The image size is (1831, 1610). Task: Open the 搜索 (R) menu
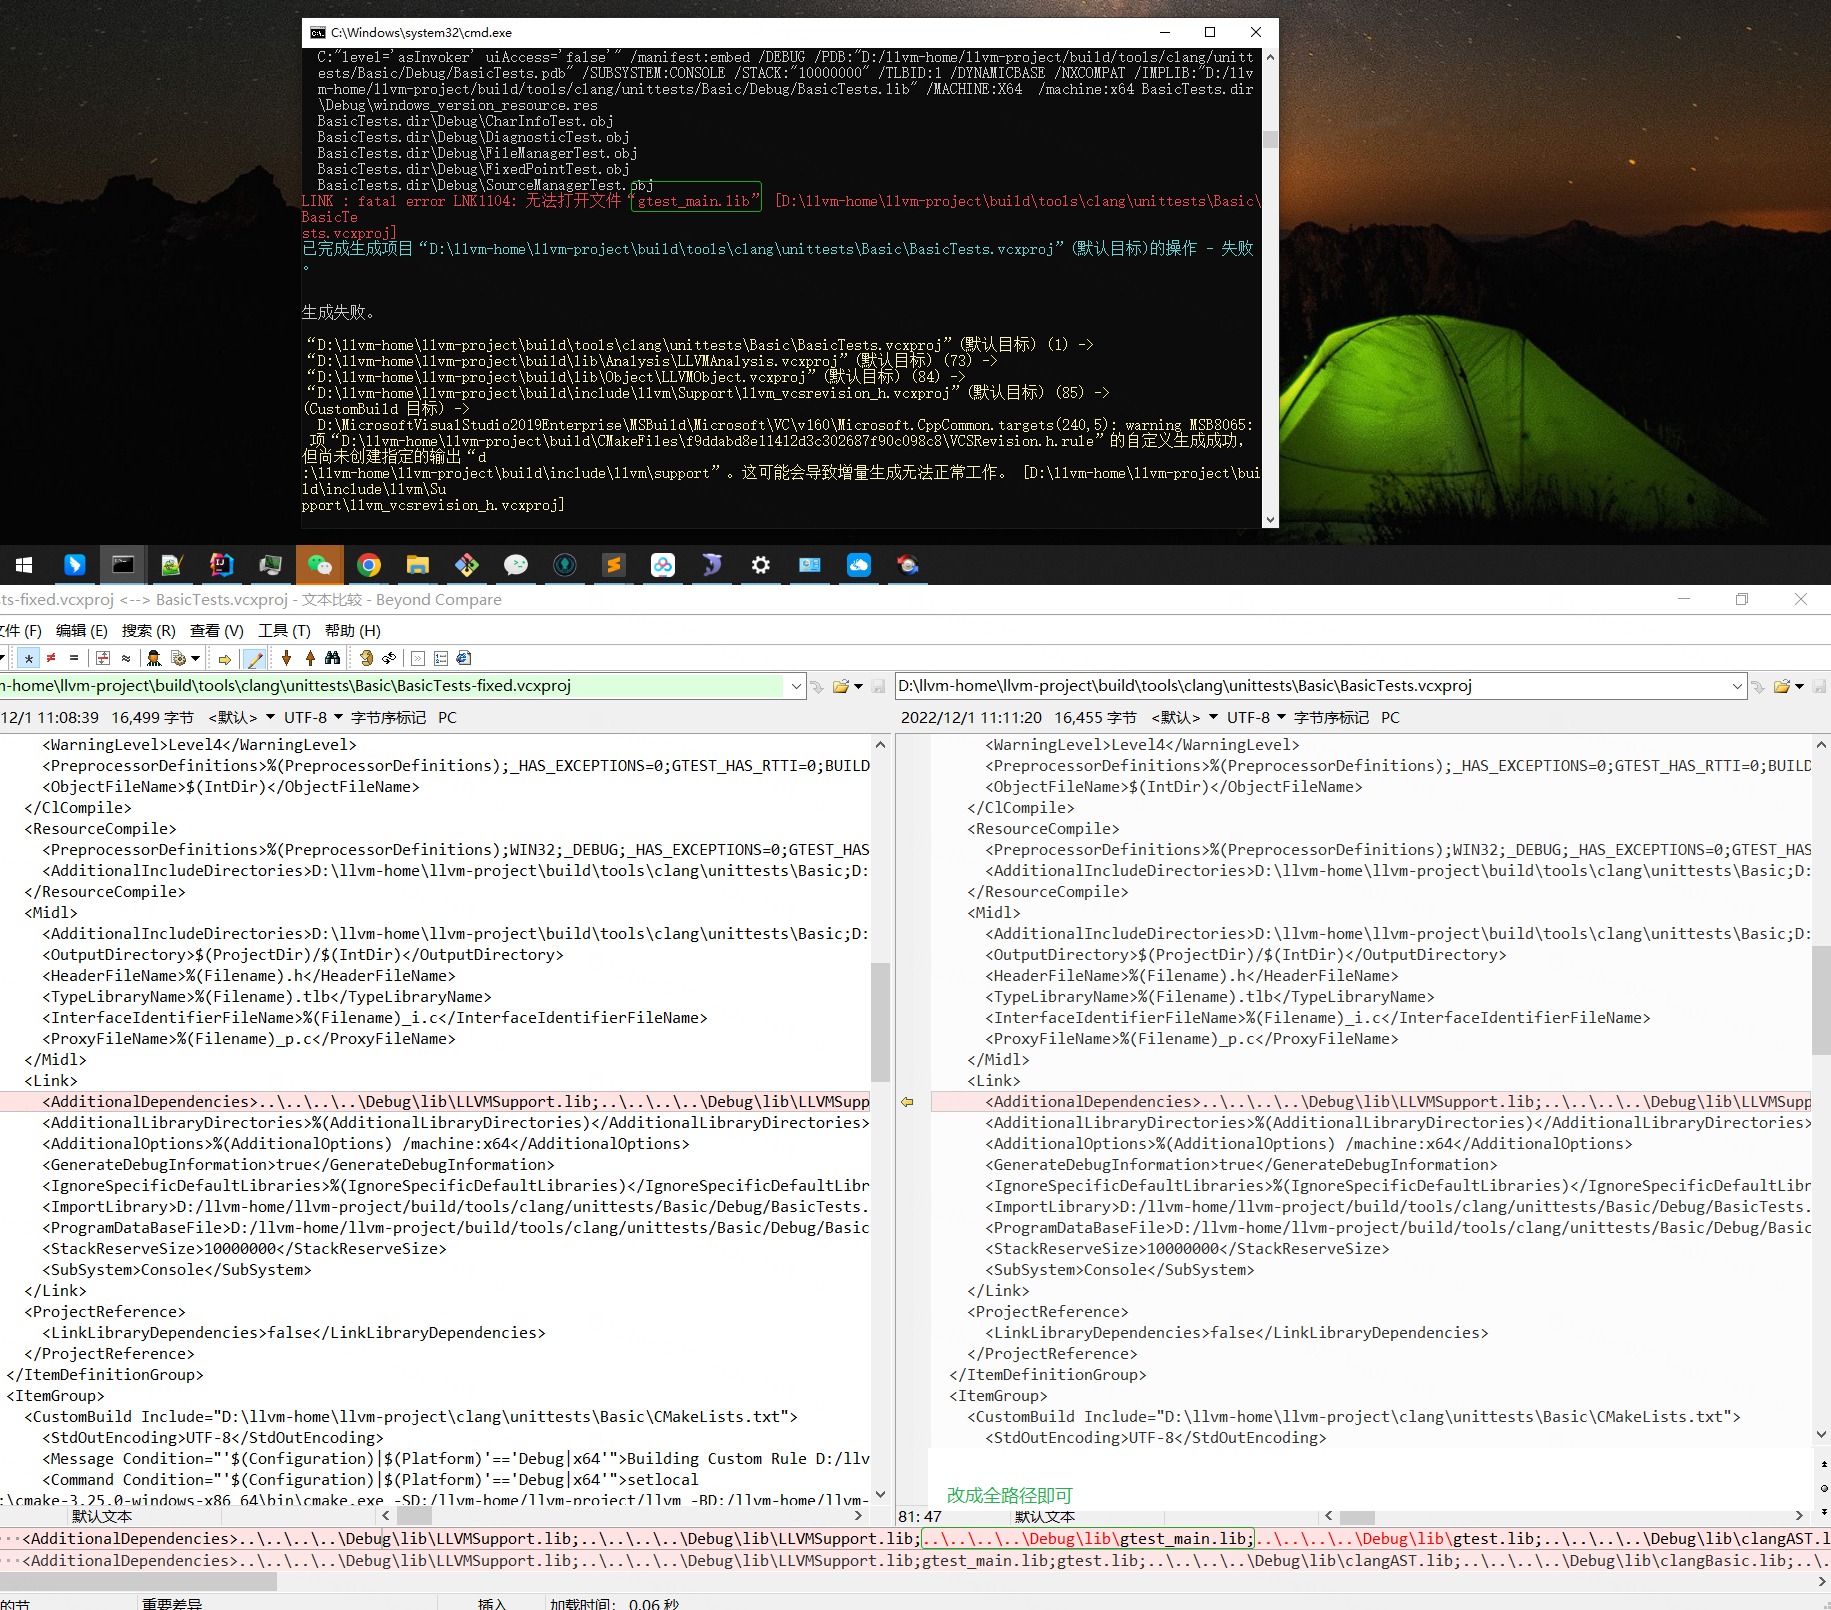[149, 630]
